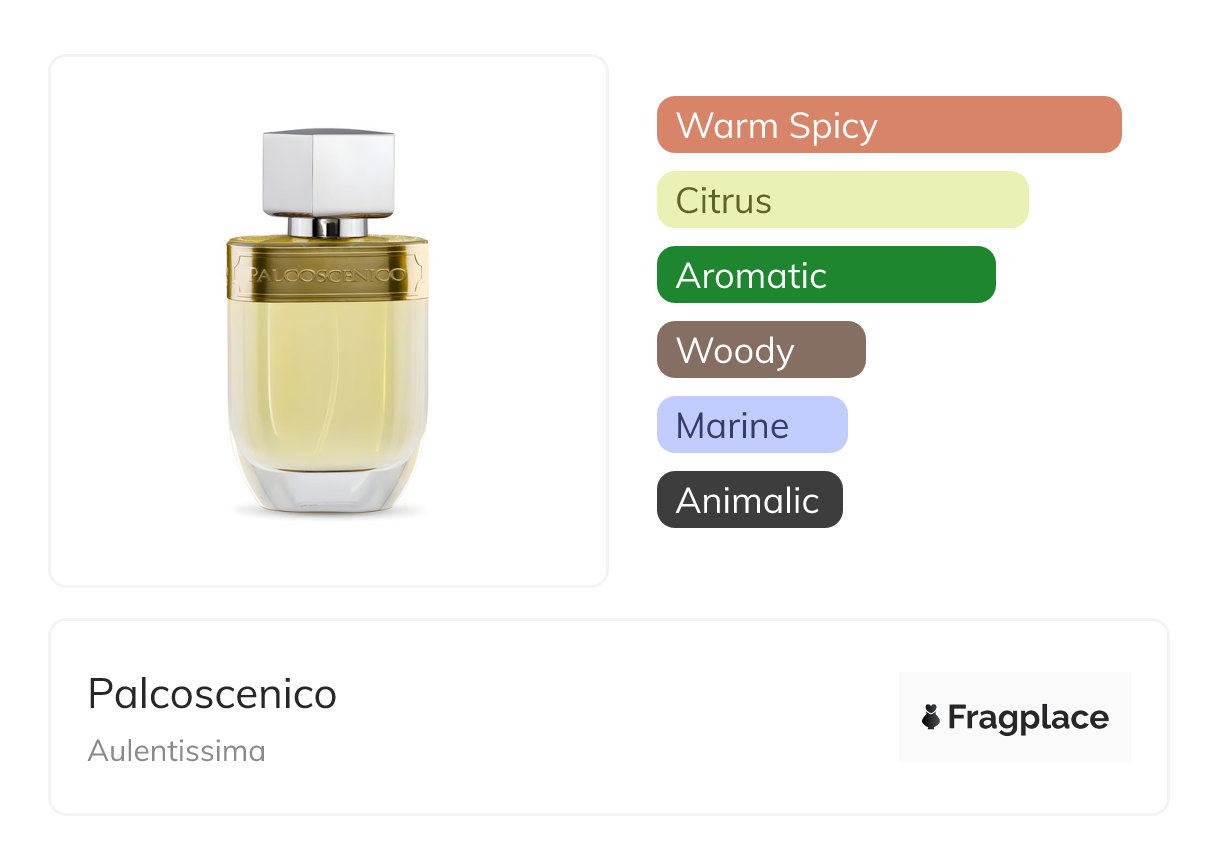Image resolution: width=1218 pixels, height=864 pixels.
Task: Click the Fragplace wordmark text
Action: (1028, 717)
